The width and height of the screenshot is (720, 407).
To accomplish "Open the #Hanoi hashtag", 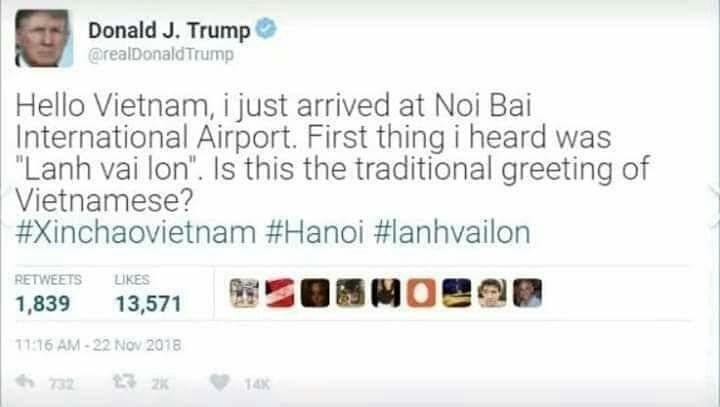I will coord(315,232).
